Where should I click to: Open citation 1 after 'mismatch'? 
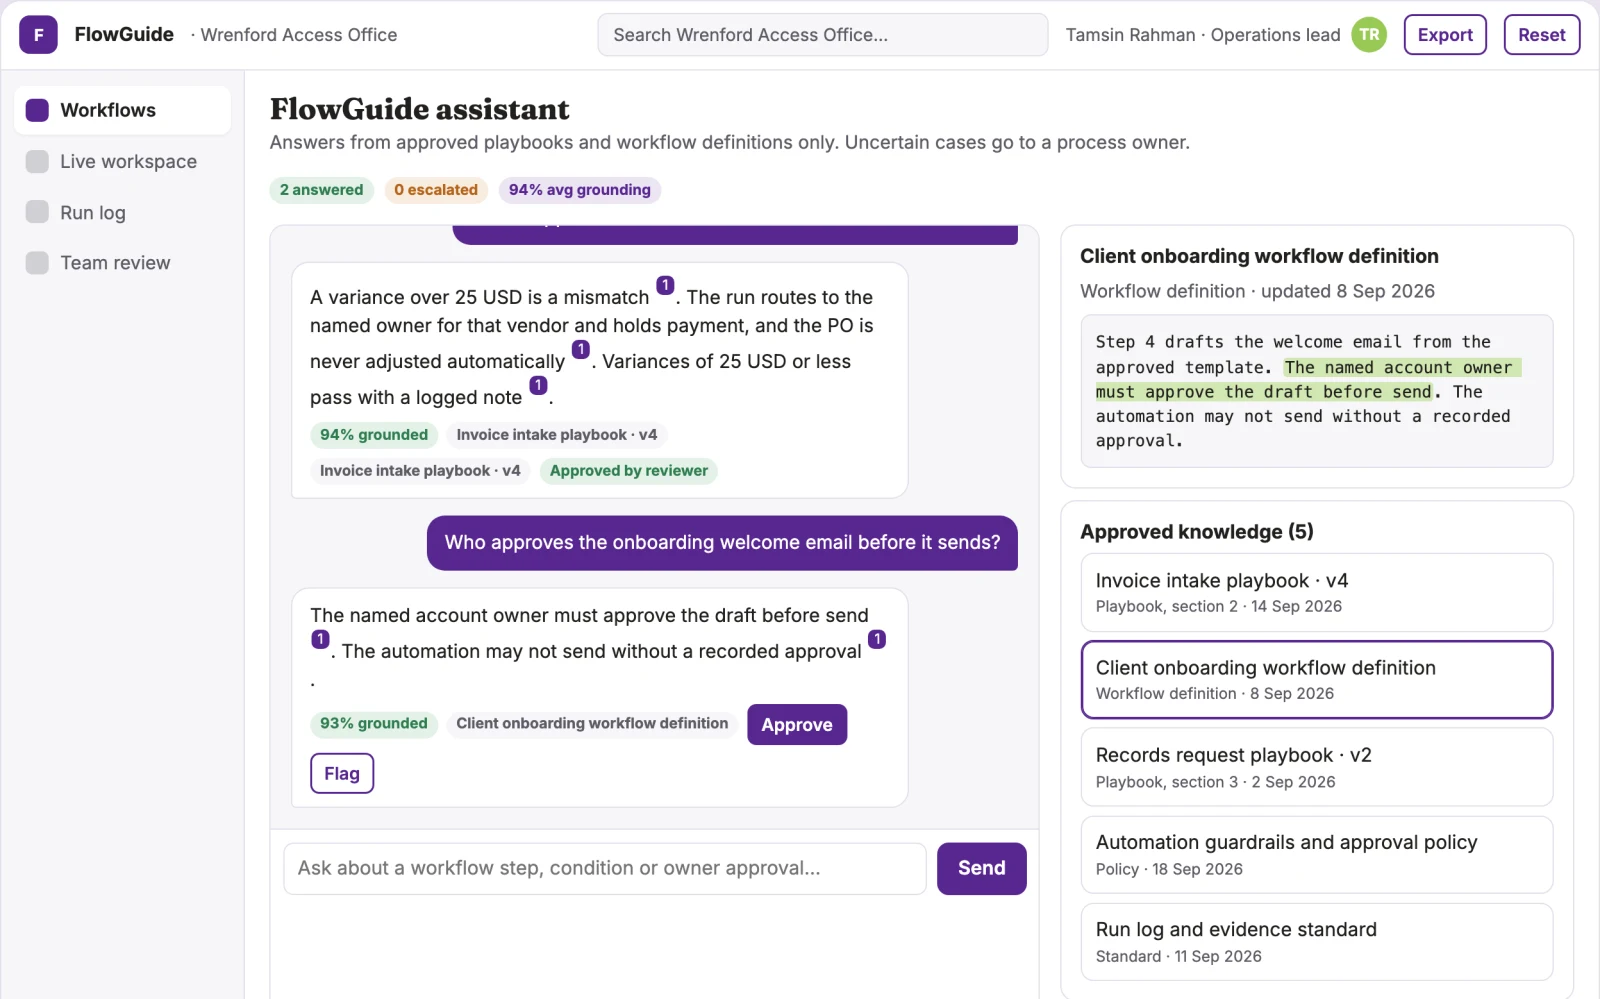click(x=665, y=286)
